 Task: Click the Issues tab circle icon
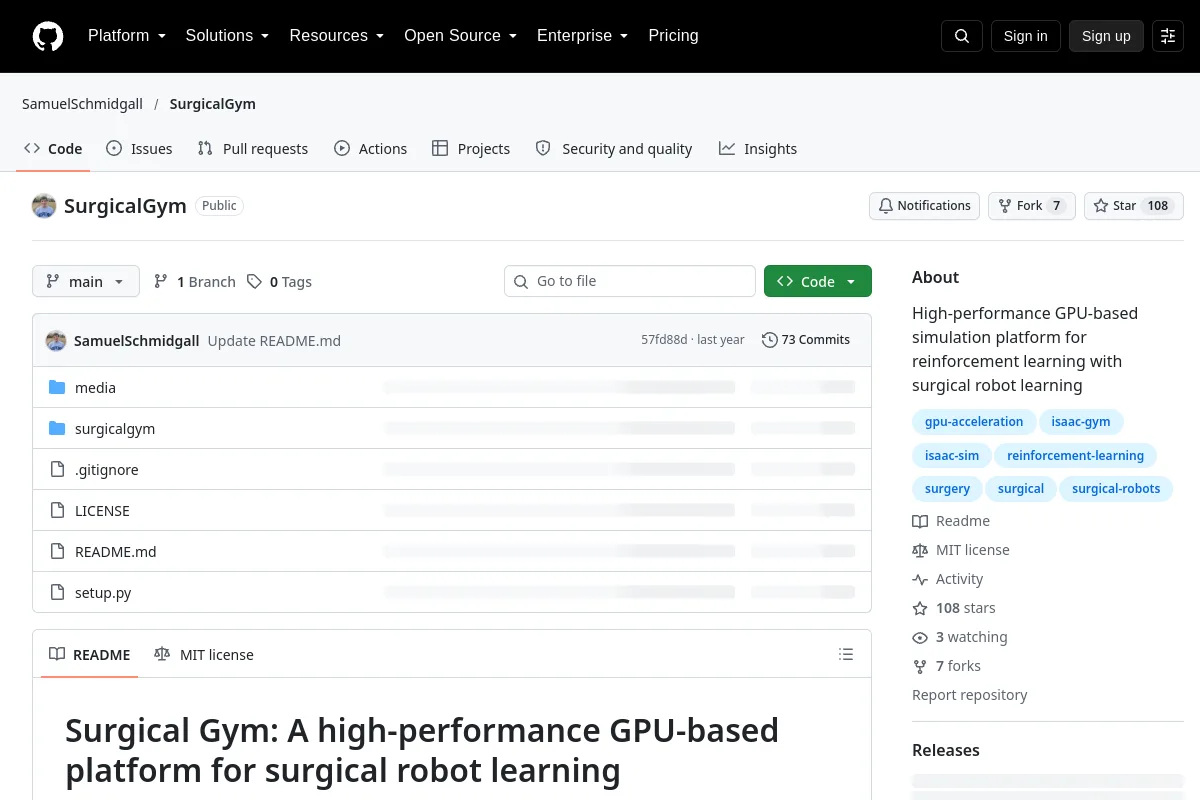click(114, 148)
